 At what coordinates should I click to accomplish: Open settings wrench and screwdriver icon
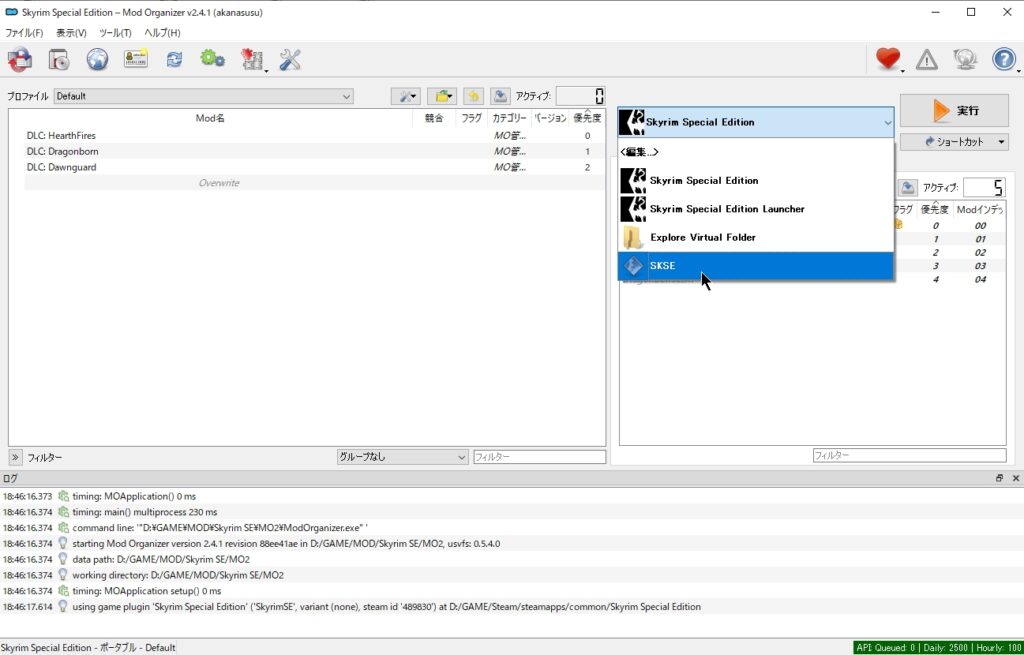coord(289,60)
